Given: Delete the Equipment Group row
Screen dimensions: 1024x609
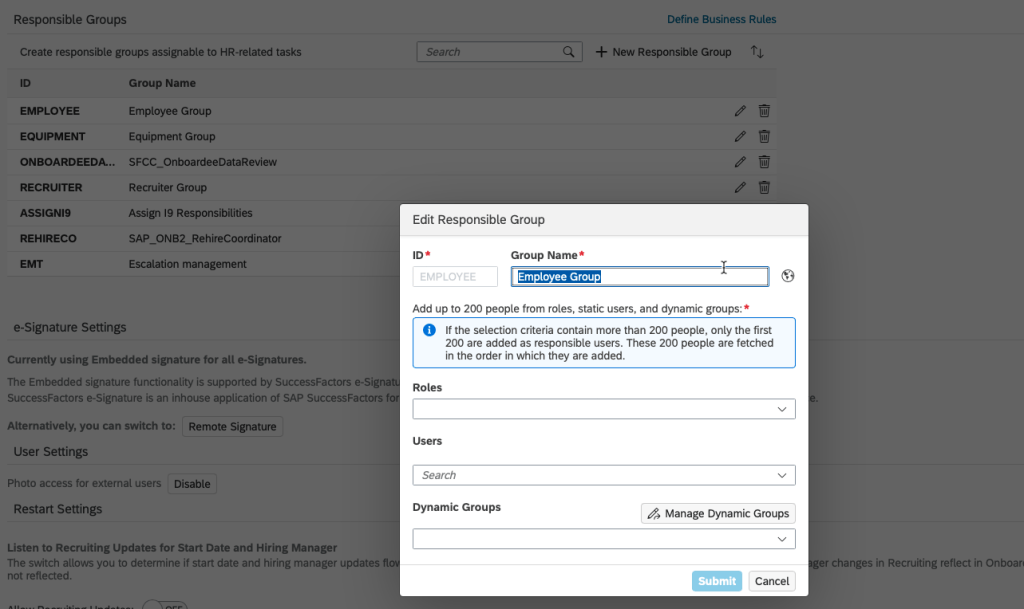Looking at the screenshot, I should coord(764,136).
